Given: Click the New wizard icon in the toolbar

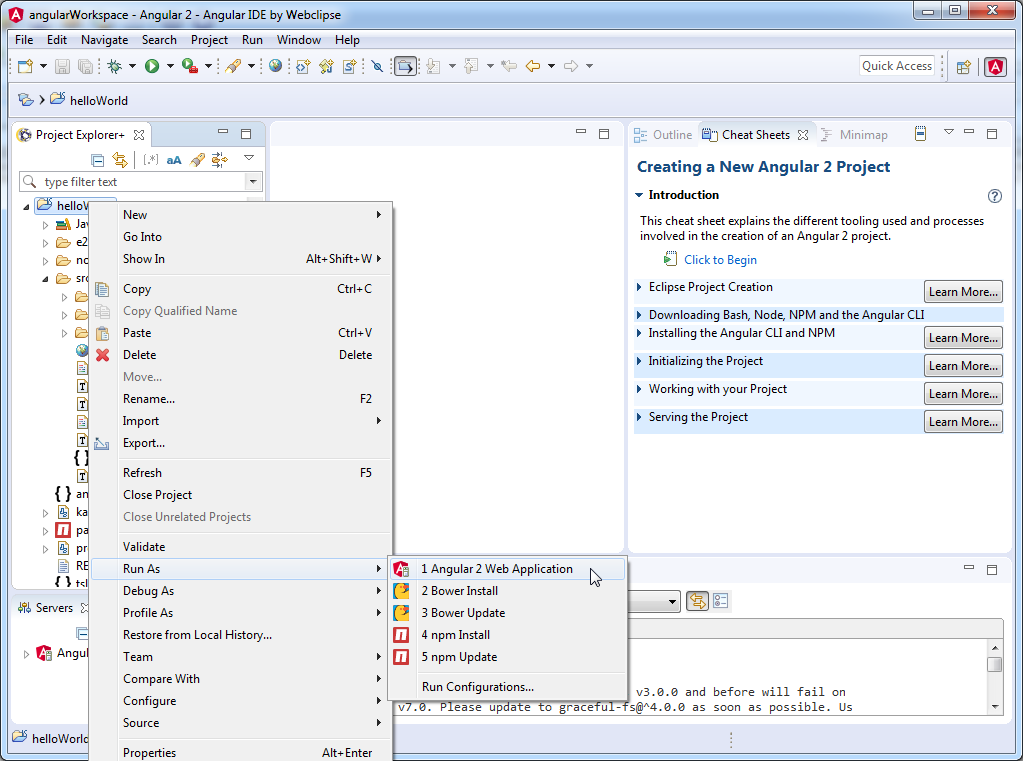Looking at the screenshot, I should tap(25, 66).
